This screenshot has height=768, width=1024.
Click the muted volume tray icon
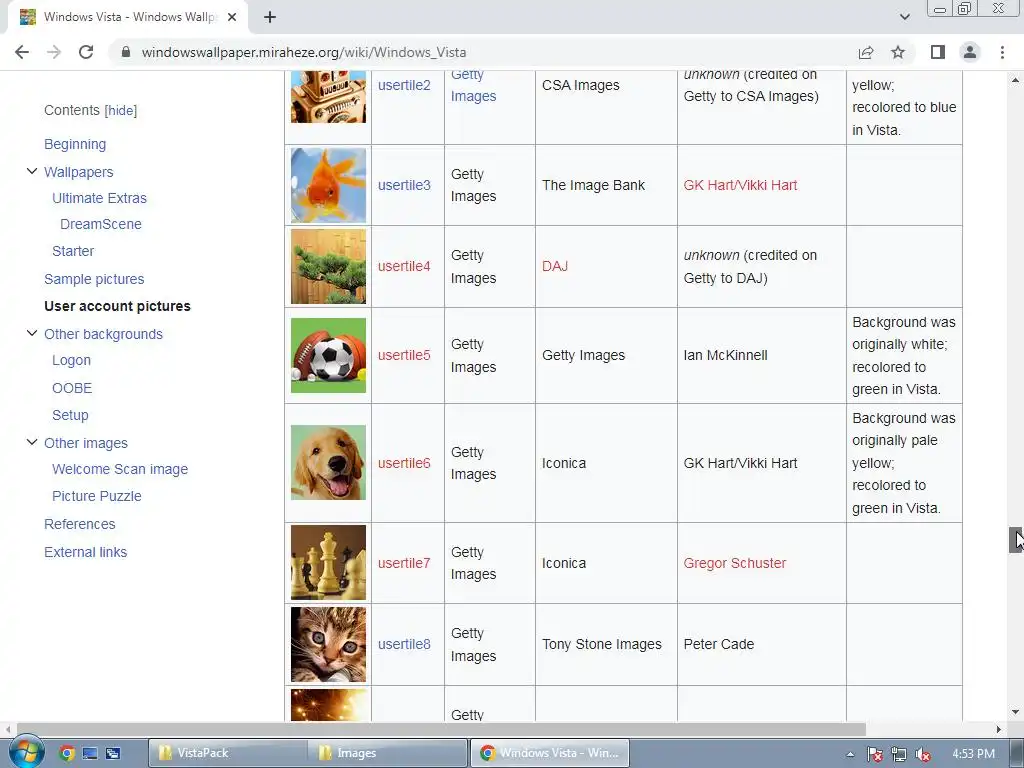pos(923,754)
